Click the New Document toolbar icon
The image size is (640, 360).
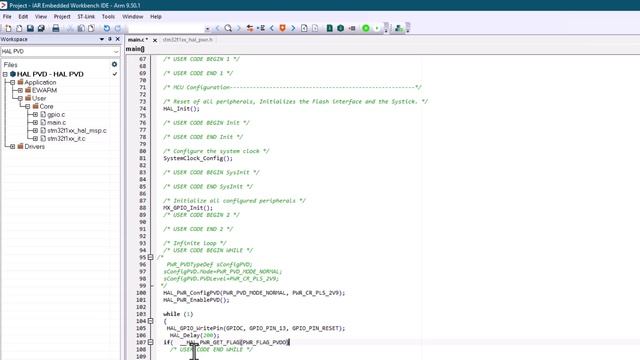click(x=8, y=28)
